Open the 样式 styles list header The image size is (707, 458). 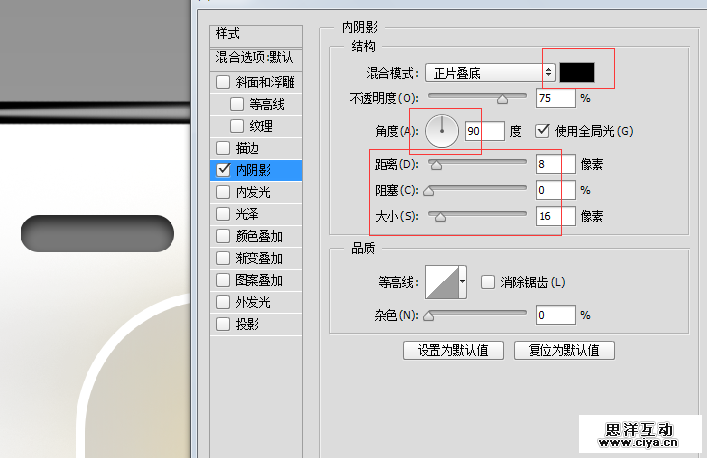point(256,35)
